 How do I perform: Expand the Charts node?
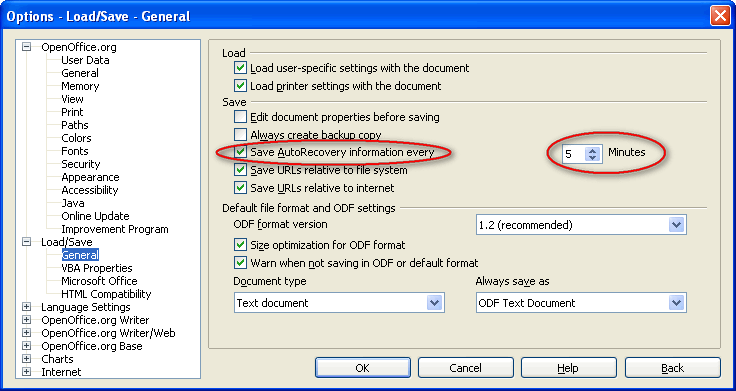pyautogui.click(x=26, y=359)
